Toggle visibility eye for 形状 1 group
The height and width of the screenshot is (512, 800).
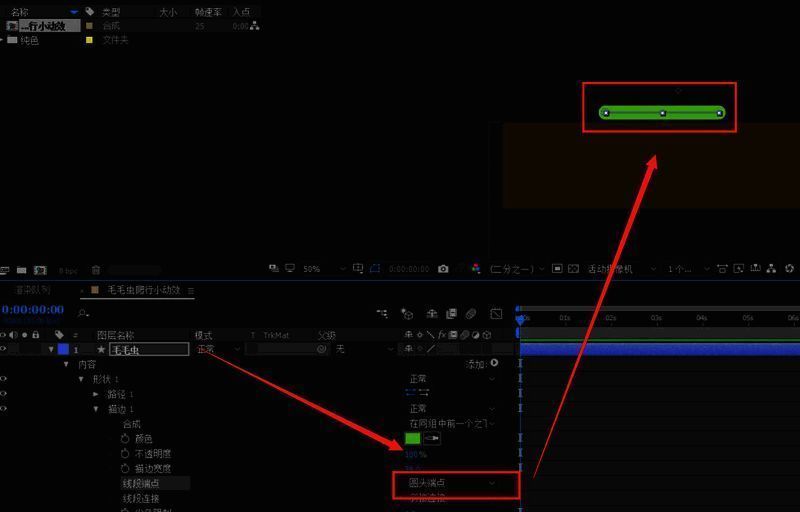coord(4,379)
